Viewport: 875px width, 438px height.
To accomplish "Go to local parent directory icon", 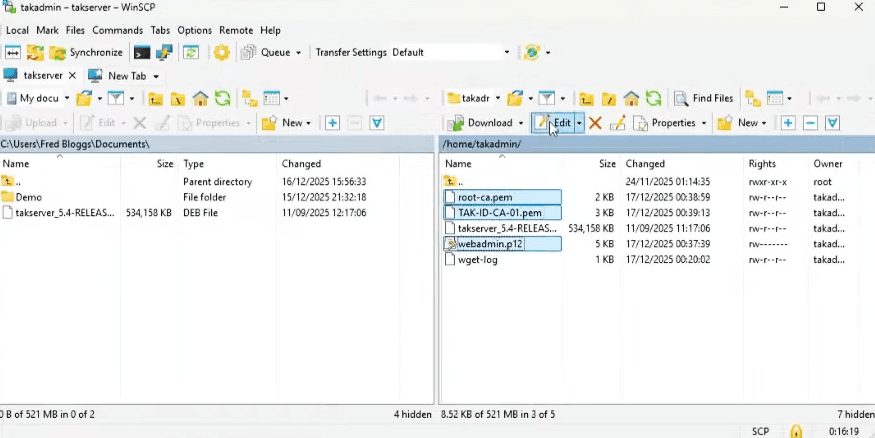I will (155, 99).
